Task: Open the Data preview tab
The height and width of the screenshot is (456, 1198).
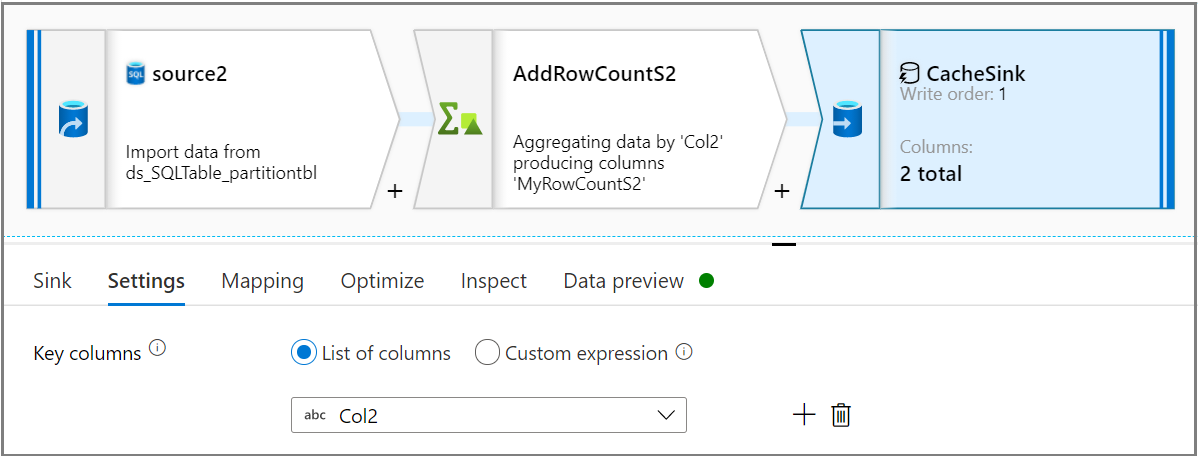Action: 624,281
